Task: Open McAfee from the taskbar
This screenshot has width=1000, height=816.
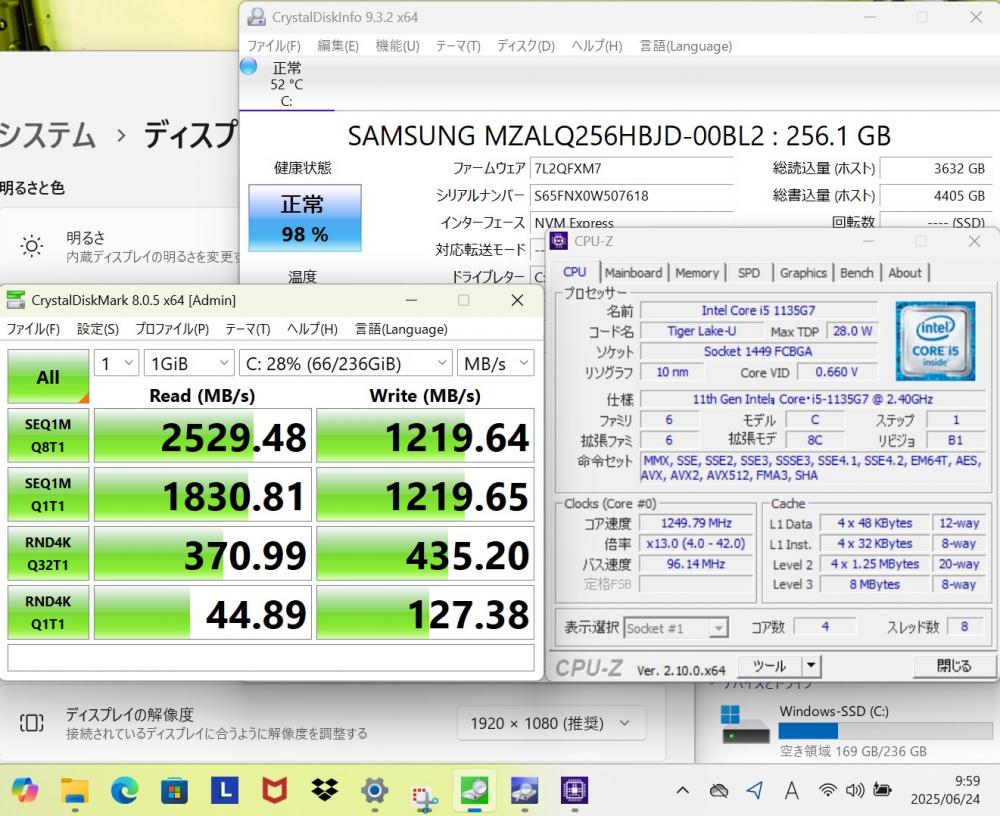Action: coord(274,790)
